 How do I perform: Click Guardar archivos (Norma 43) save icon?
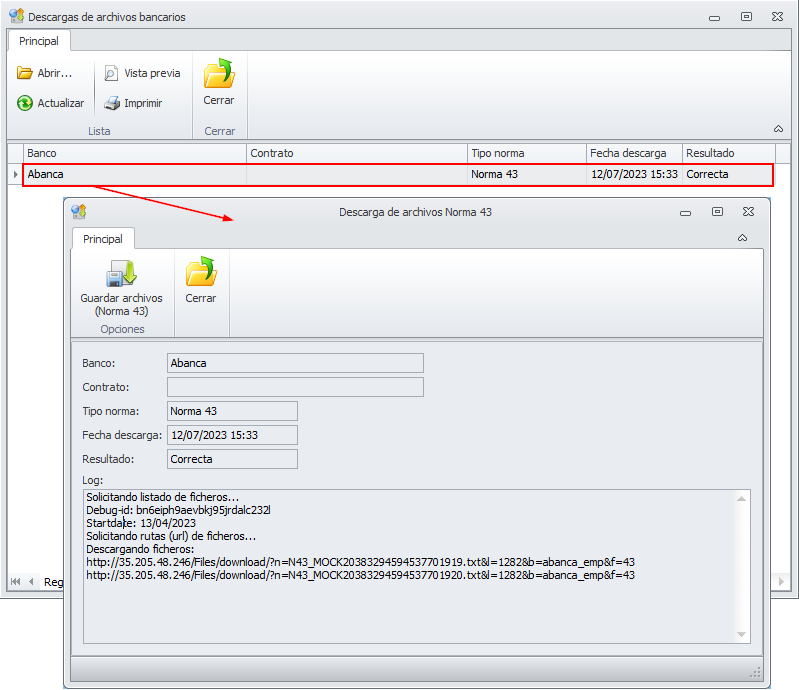pos(121,273)
